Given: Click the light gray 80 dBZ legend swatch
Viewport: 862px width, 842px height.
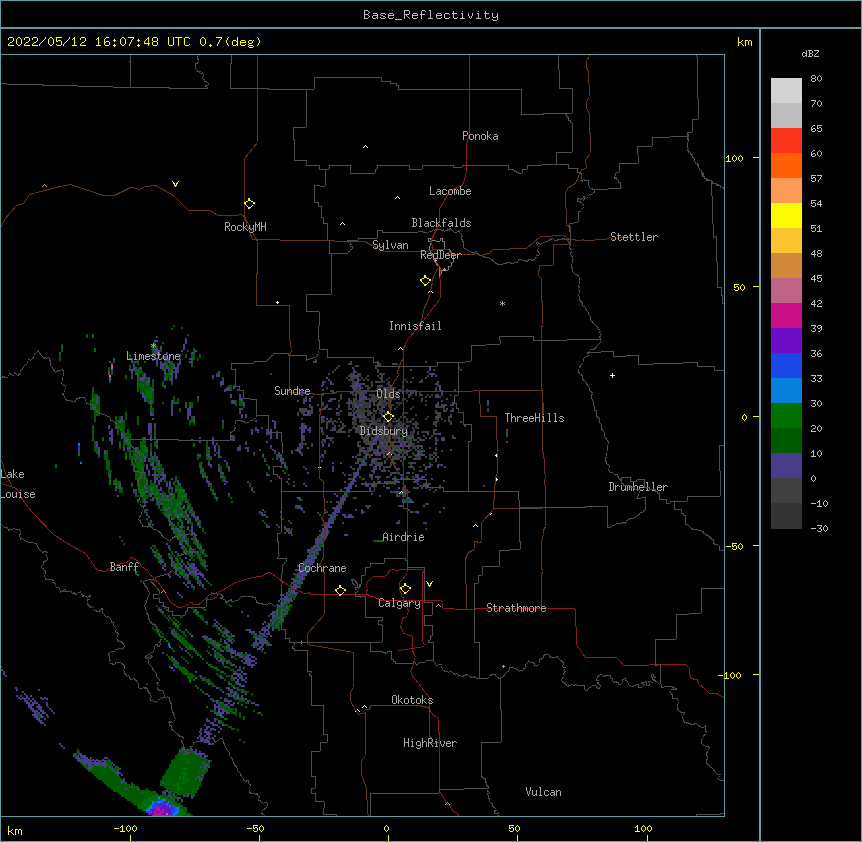Looking at the screenshot, I should coord(786,91).
